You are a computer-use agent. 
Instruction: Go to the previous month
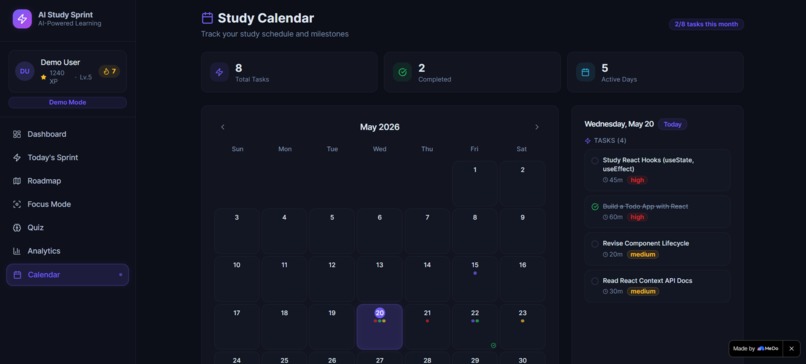[x=223, y=127]
